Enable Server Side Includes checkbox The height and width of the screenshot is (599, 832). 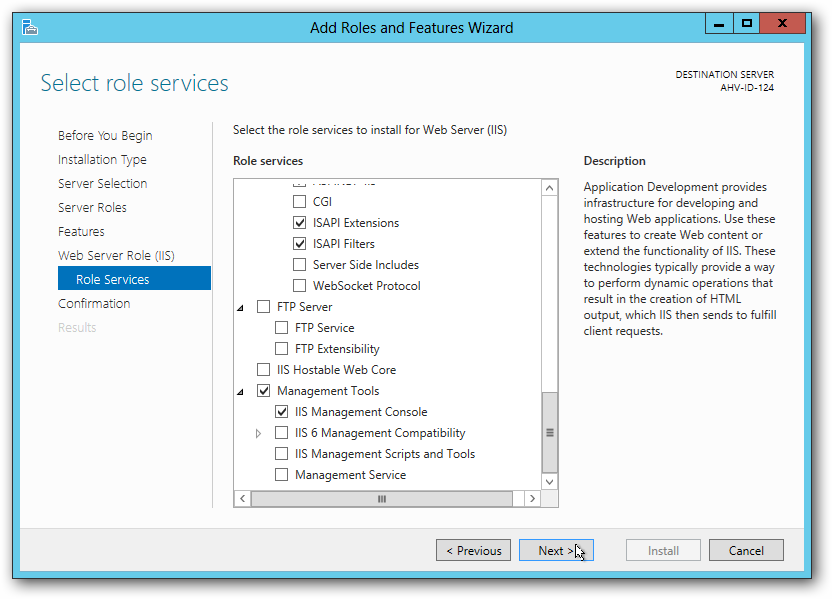pyautogui.click(x=299, y=265)
